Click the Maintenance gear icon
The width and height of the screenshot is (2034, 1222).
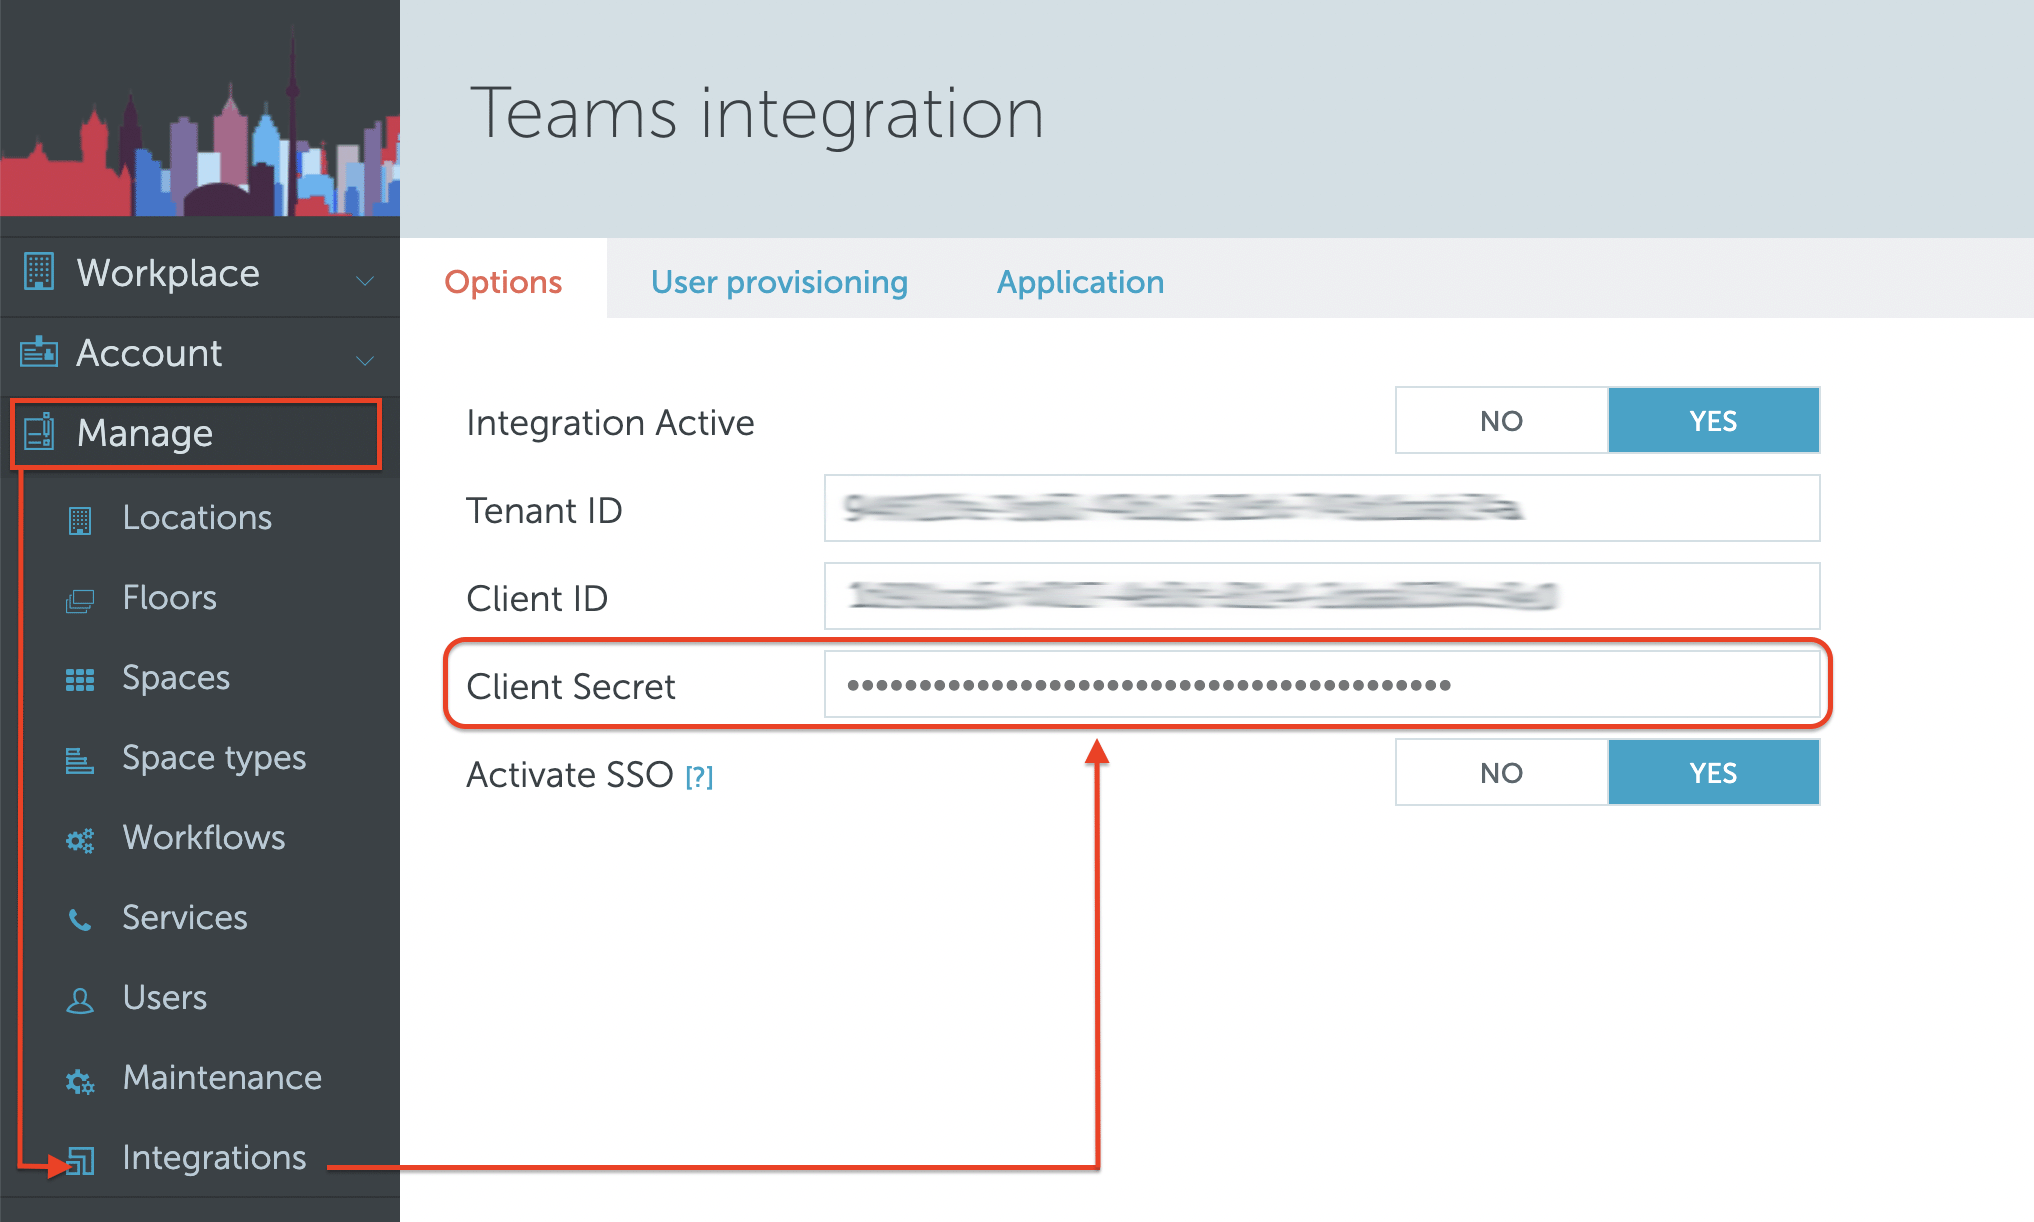click(x=80, y=1080)
